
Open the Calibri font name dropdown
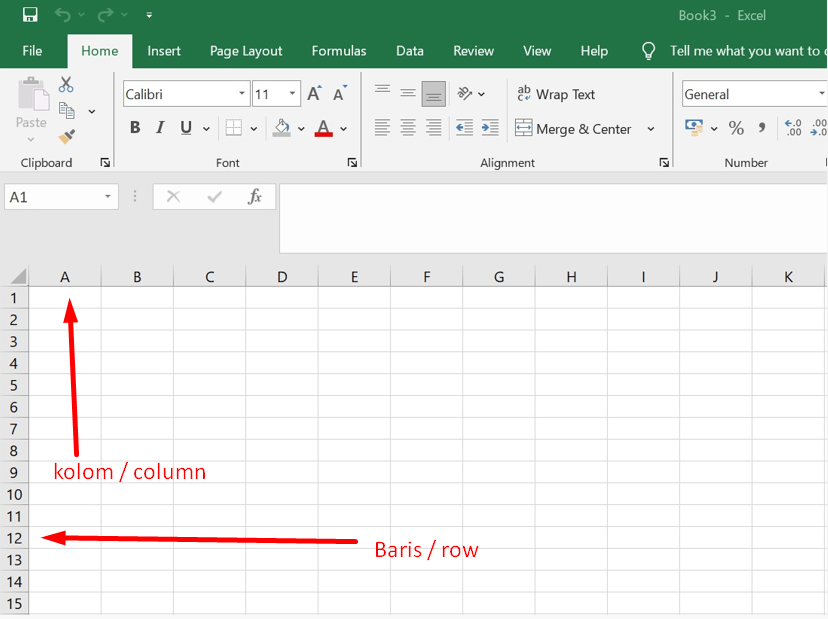pos(242,94)
